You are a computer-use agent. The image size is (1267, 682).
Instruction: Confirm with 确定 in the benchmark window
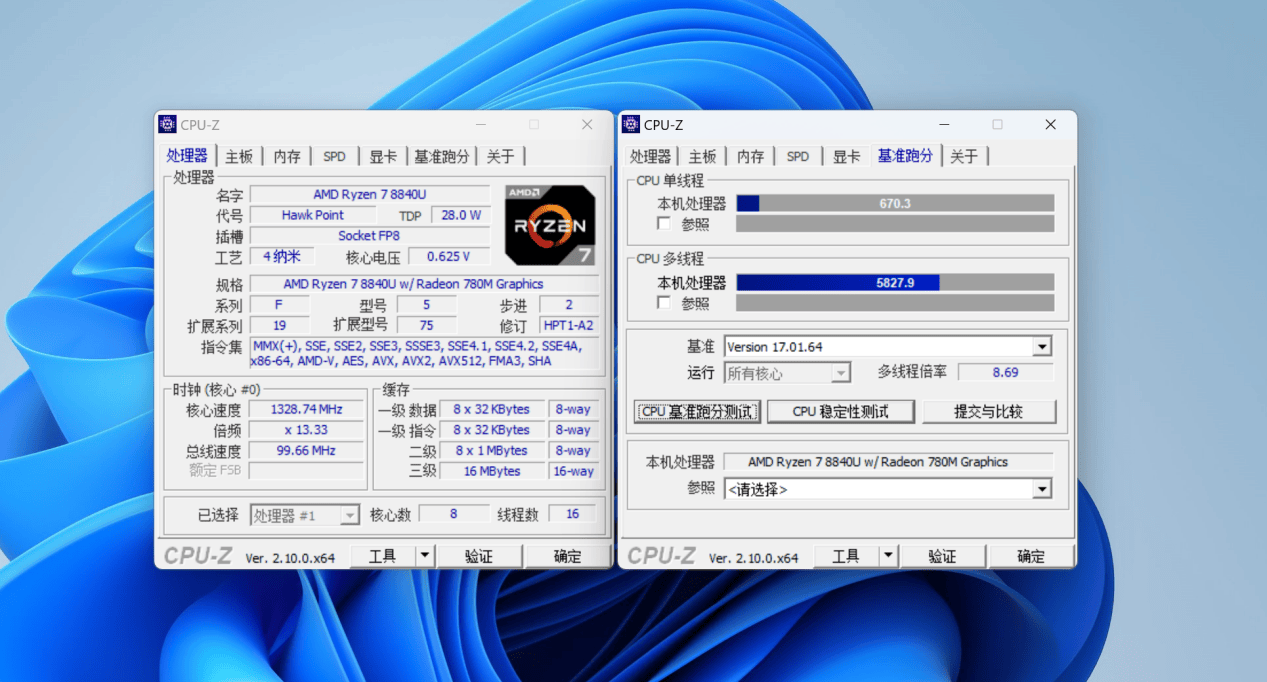click(x=1031, y=556)
